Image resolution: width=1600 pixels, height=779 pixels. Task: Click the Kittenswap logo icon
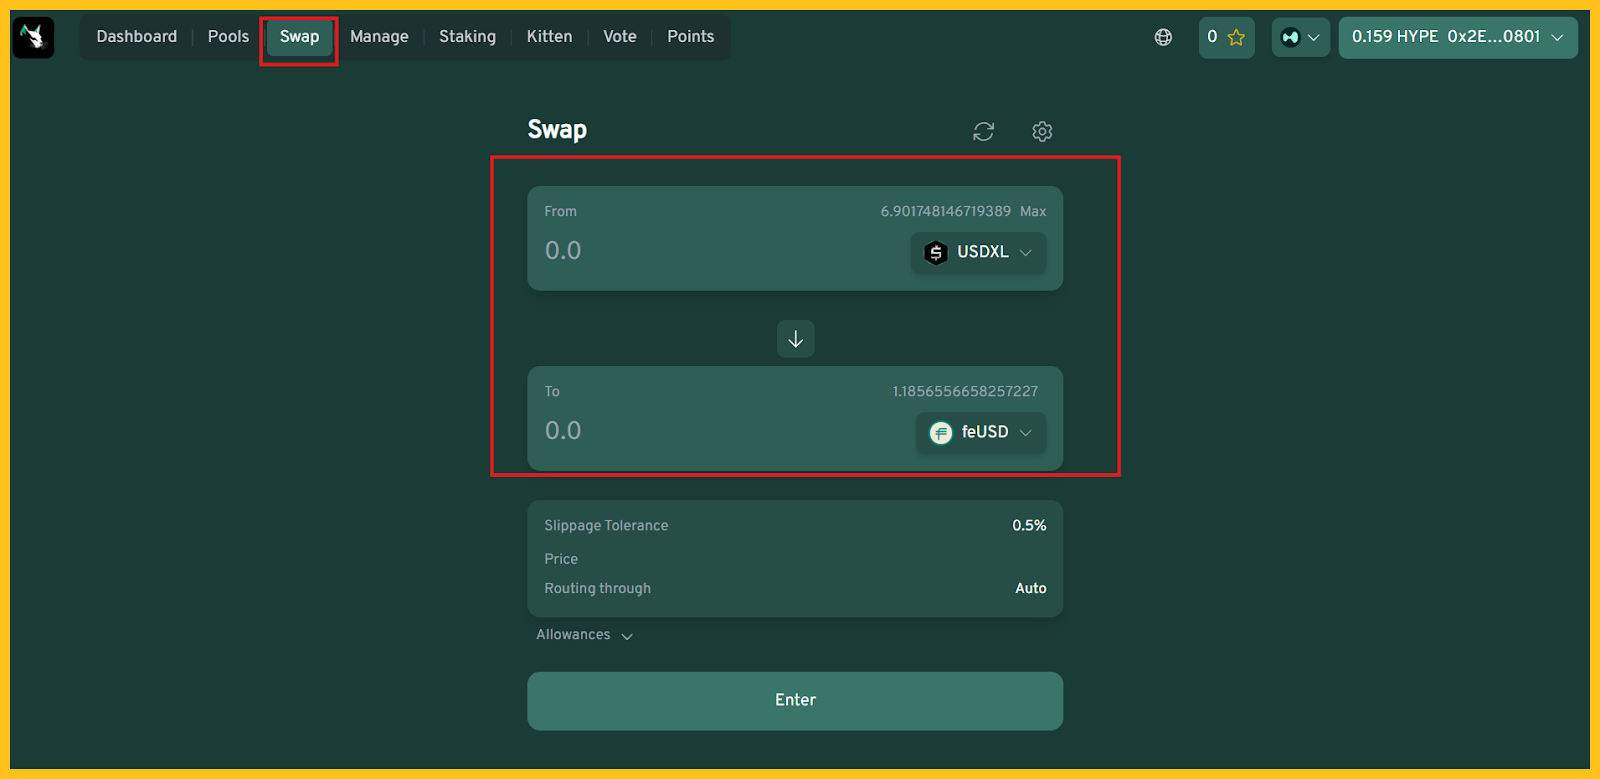(34, 38)
